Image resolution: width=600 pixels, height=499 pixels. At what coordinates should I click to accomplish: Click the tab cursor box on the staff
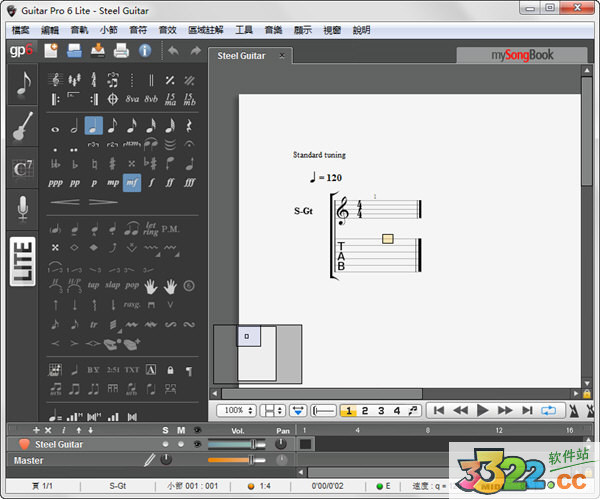[x=387, y=239]
